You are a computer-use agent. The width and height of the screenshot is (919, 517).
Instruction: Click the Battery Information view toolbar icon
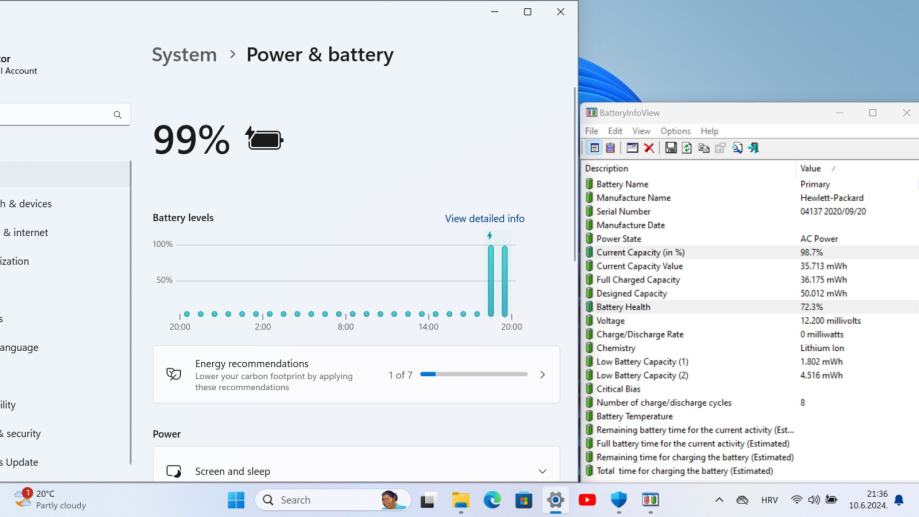(594, 148)
